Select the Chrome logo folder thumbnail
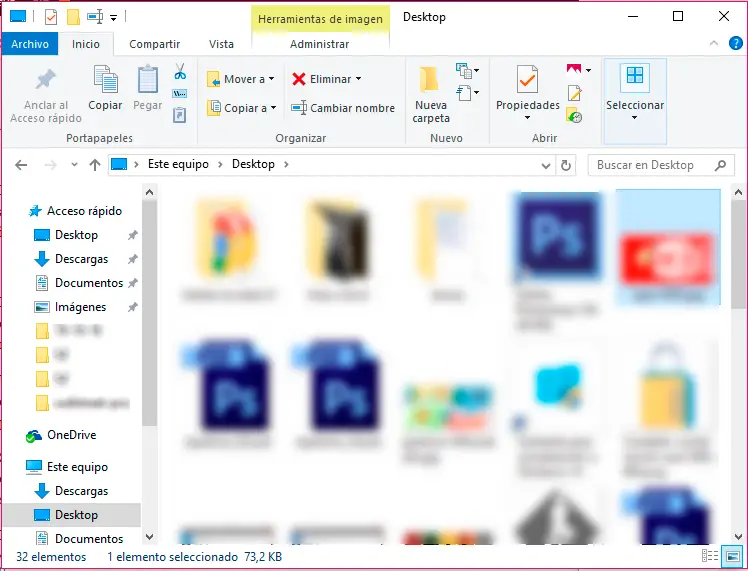This screenshot has width=748, height=571. pos(228,239)
